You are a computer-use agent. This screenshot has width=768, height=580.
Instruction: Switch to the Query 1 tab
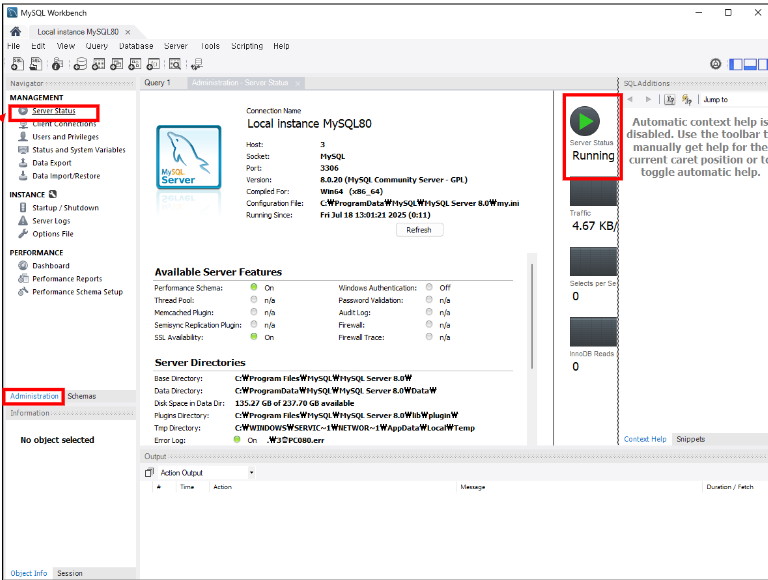pyautogui.click(x=157, y=83)
